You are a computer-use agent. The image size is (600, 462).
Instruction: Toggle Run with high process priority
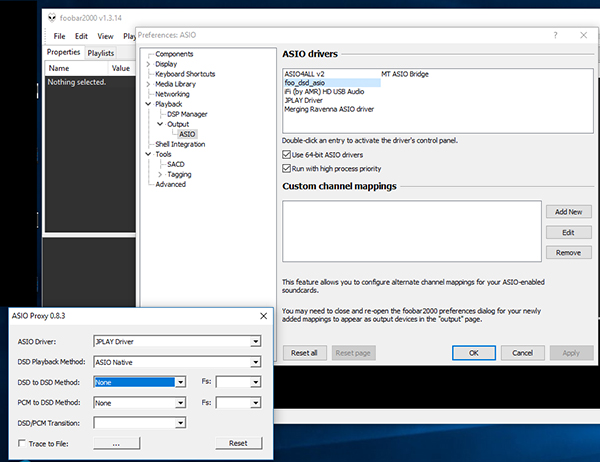286,168
